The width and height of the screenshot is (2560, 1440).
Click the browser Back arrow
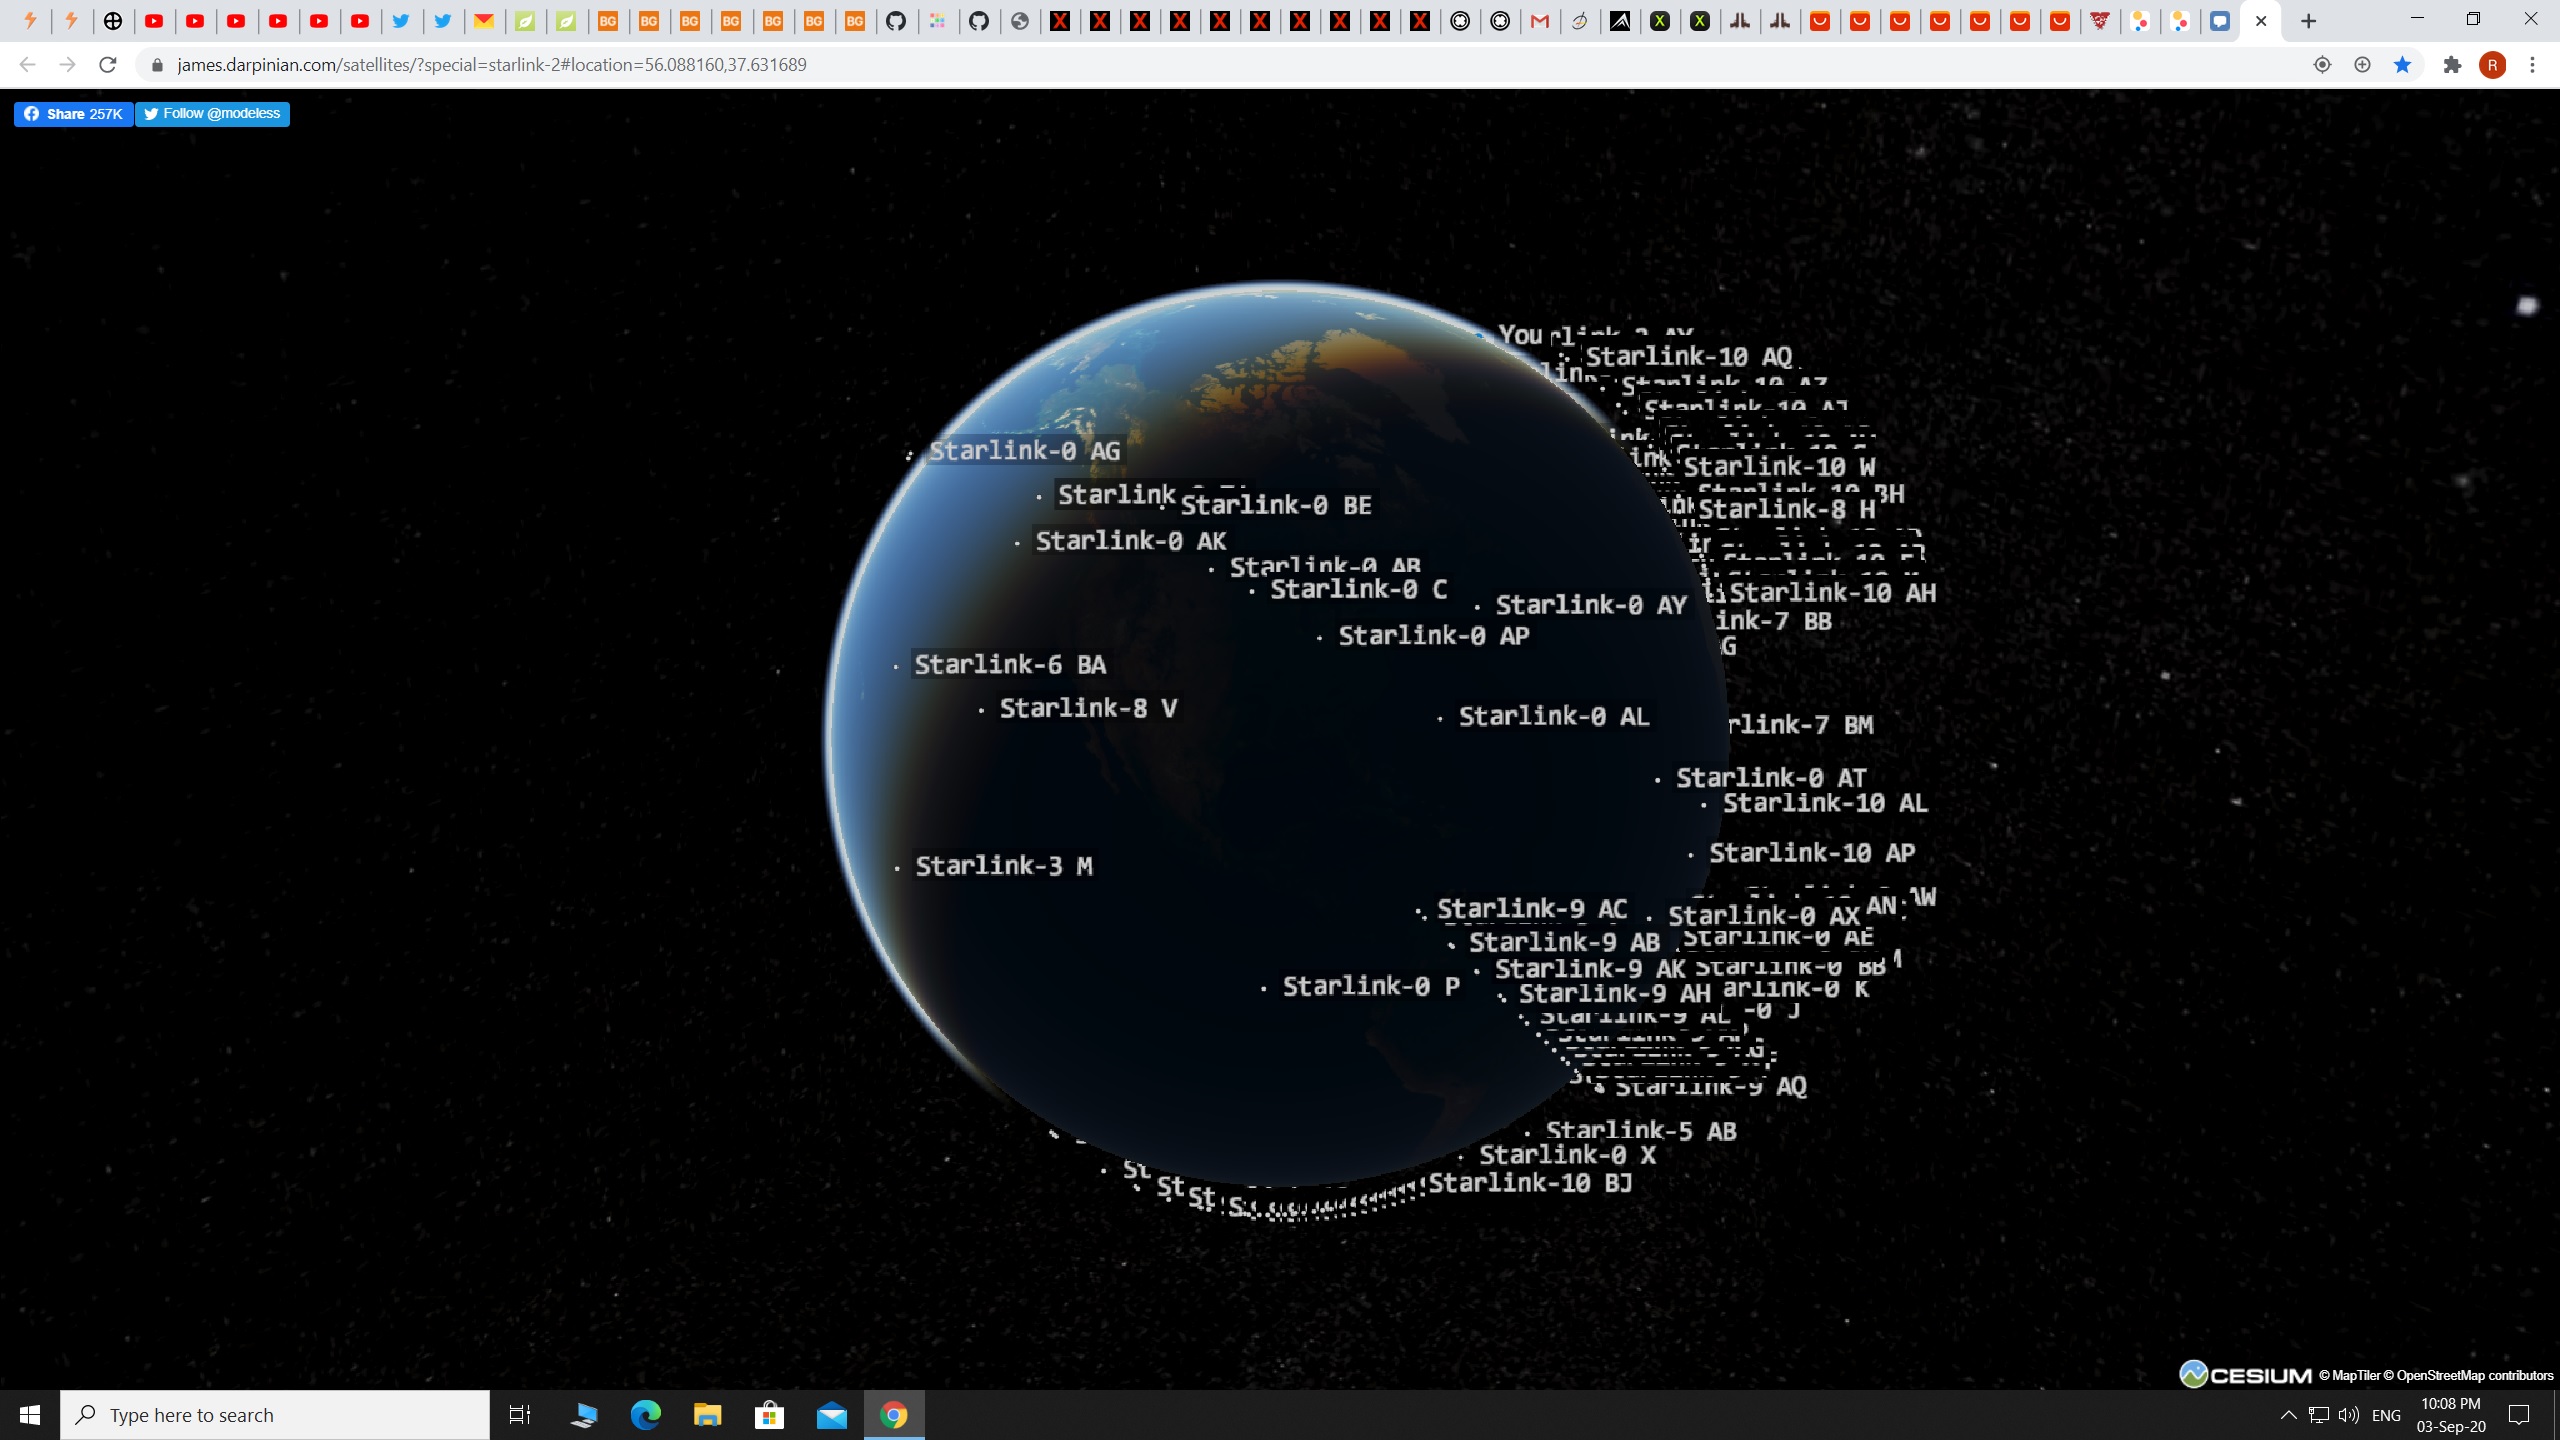[27, 65]
